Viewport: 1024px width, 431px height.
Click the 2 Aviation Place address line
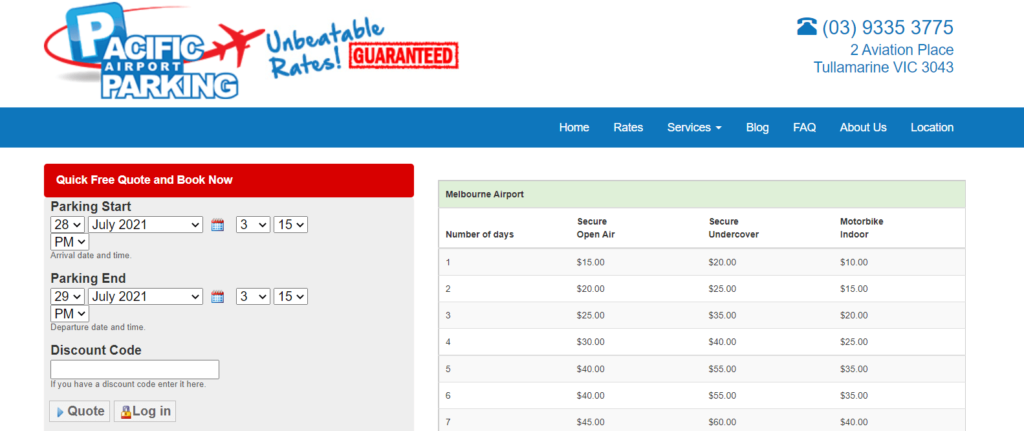click(x=902, y=50)
